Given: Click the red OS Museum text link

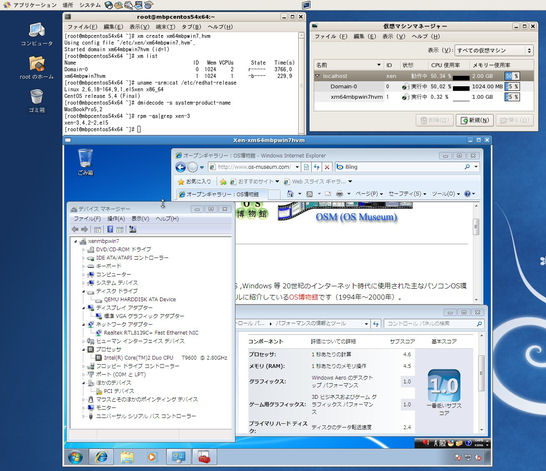Looking at the screenshot, I should [x=303, y=297].
